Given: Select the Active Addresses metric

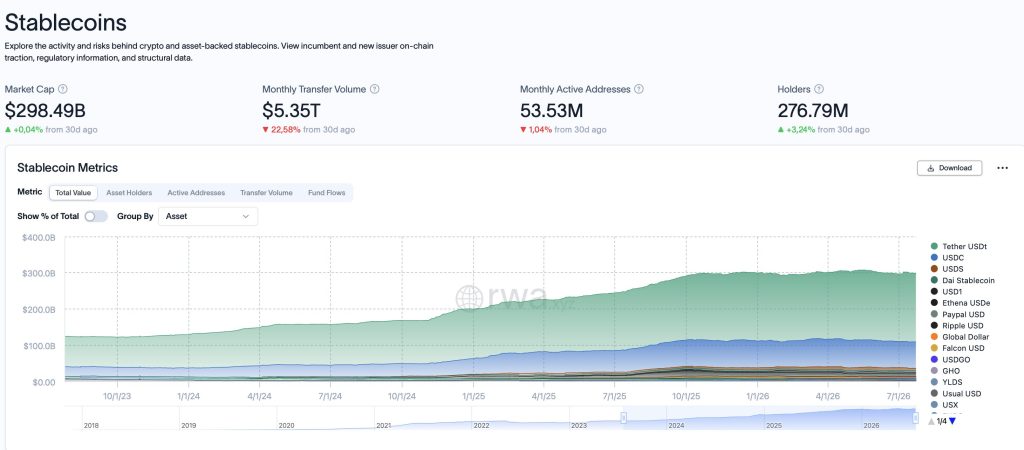Looking at the screenshot, I should pos(196,193).
